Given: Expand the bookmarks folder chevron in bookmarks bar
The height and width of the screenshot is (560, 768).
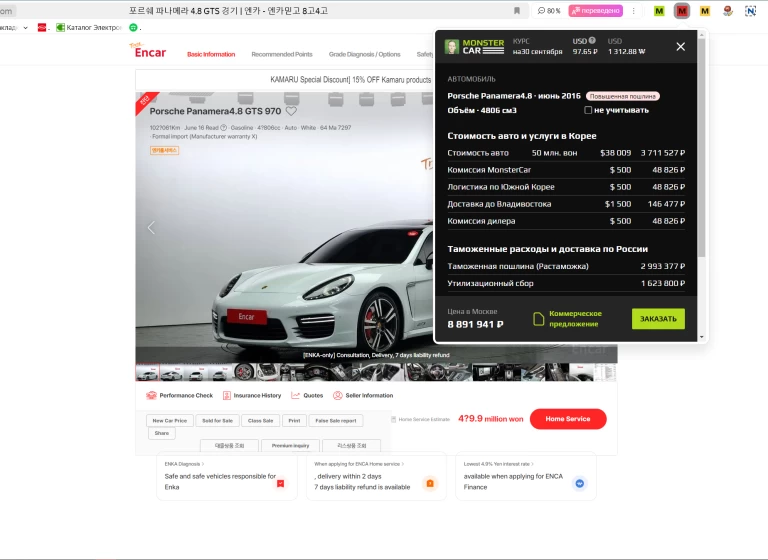Looking at the screenshot, I should [25, 28].
